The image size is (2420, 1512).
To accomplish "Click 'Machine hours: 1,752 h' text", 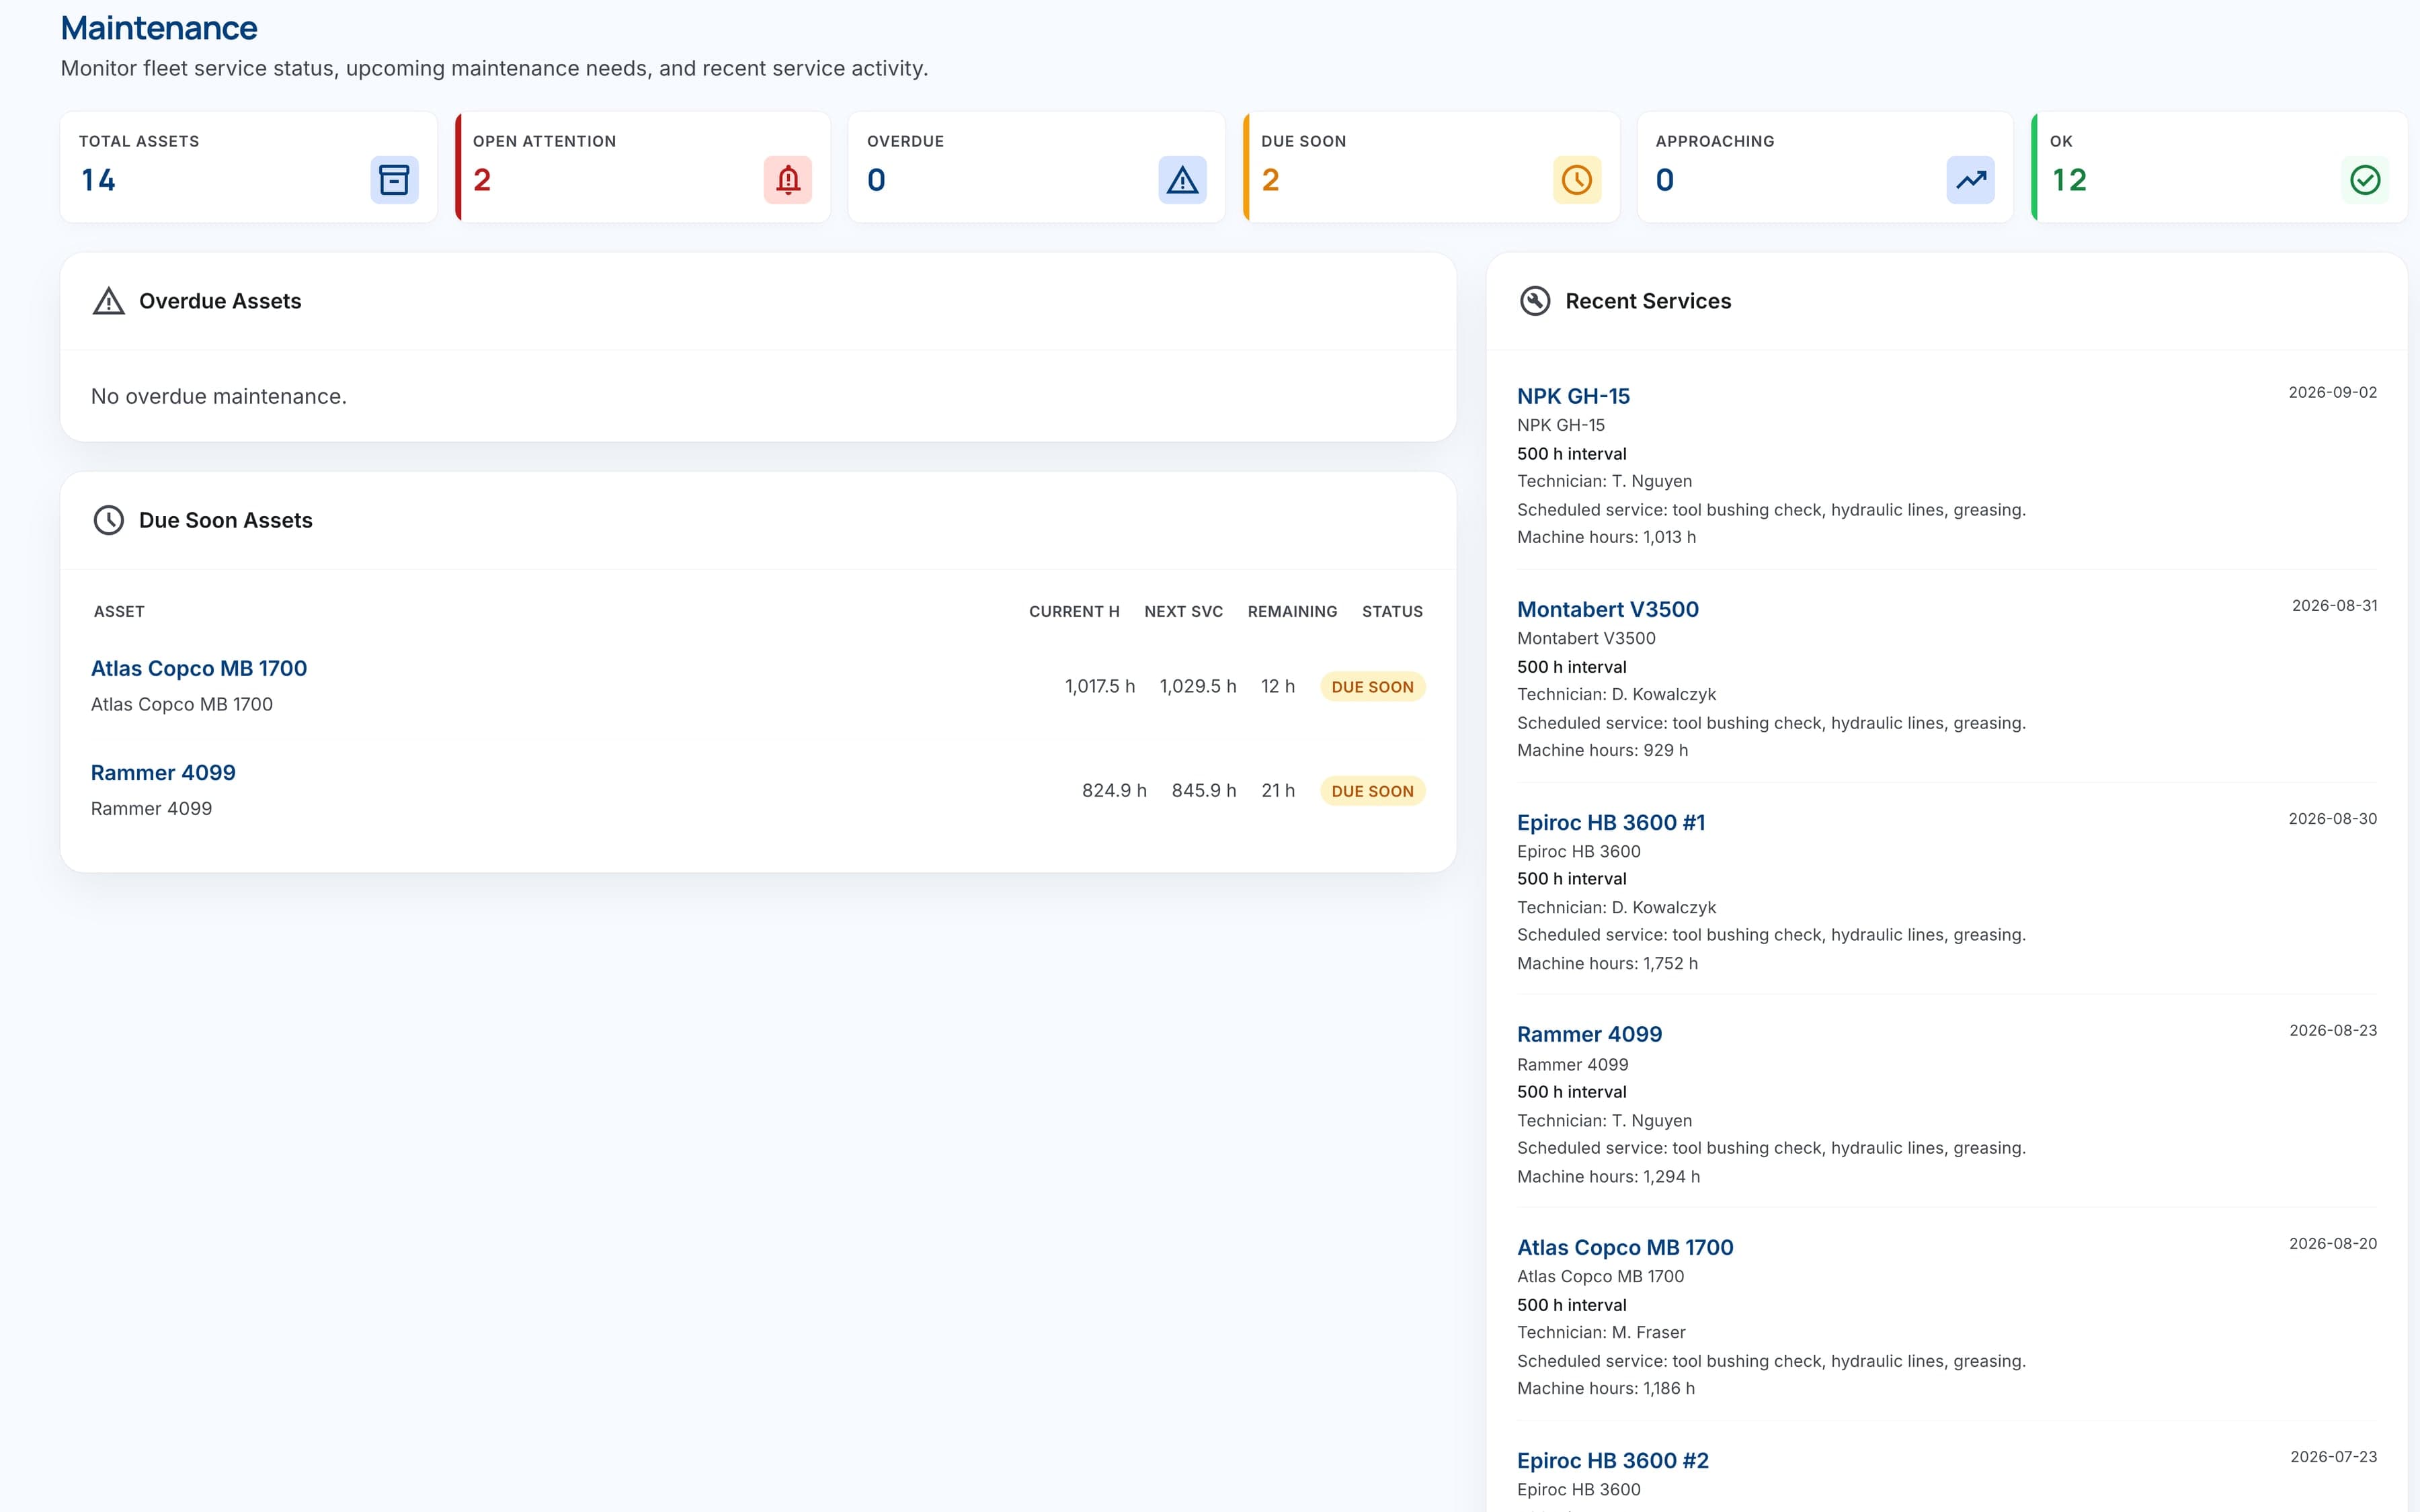I will pyautogui.click(x=1607, y=963).
